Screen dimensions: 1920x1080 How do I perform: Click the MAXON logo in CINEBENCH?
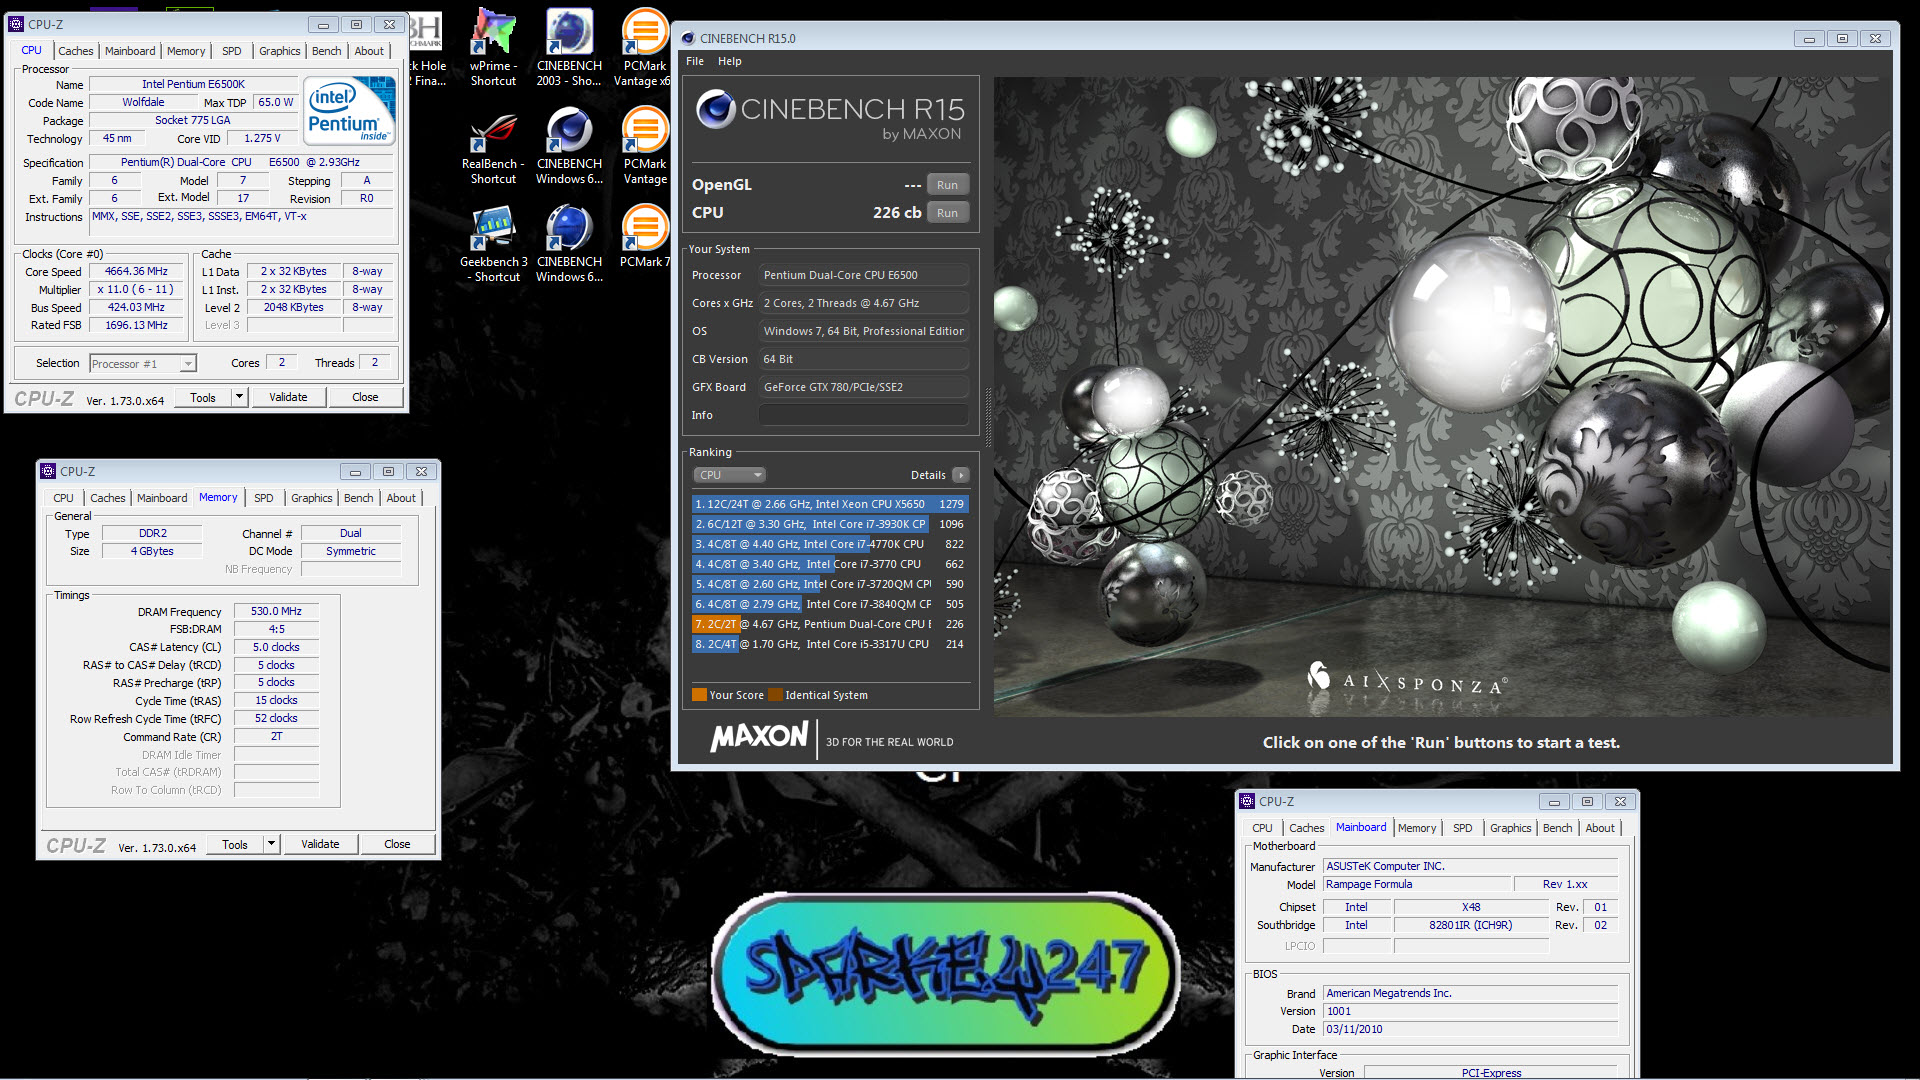[x=760, y=738]
